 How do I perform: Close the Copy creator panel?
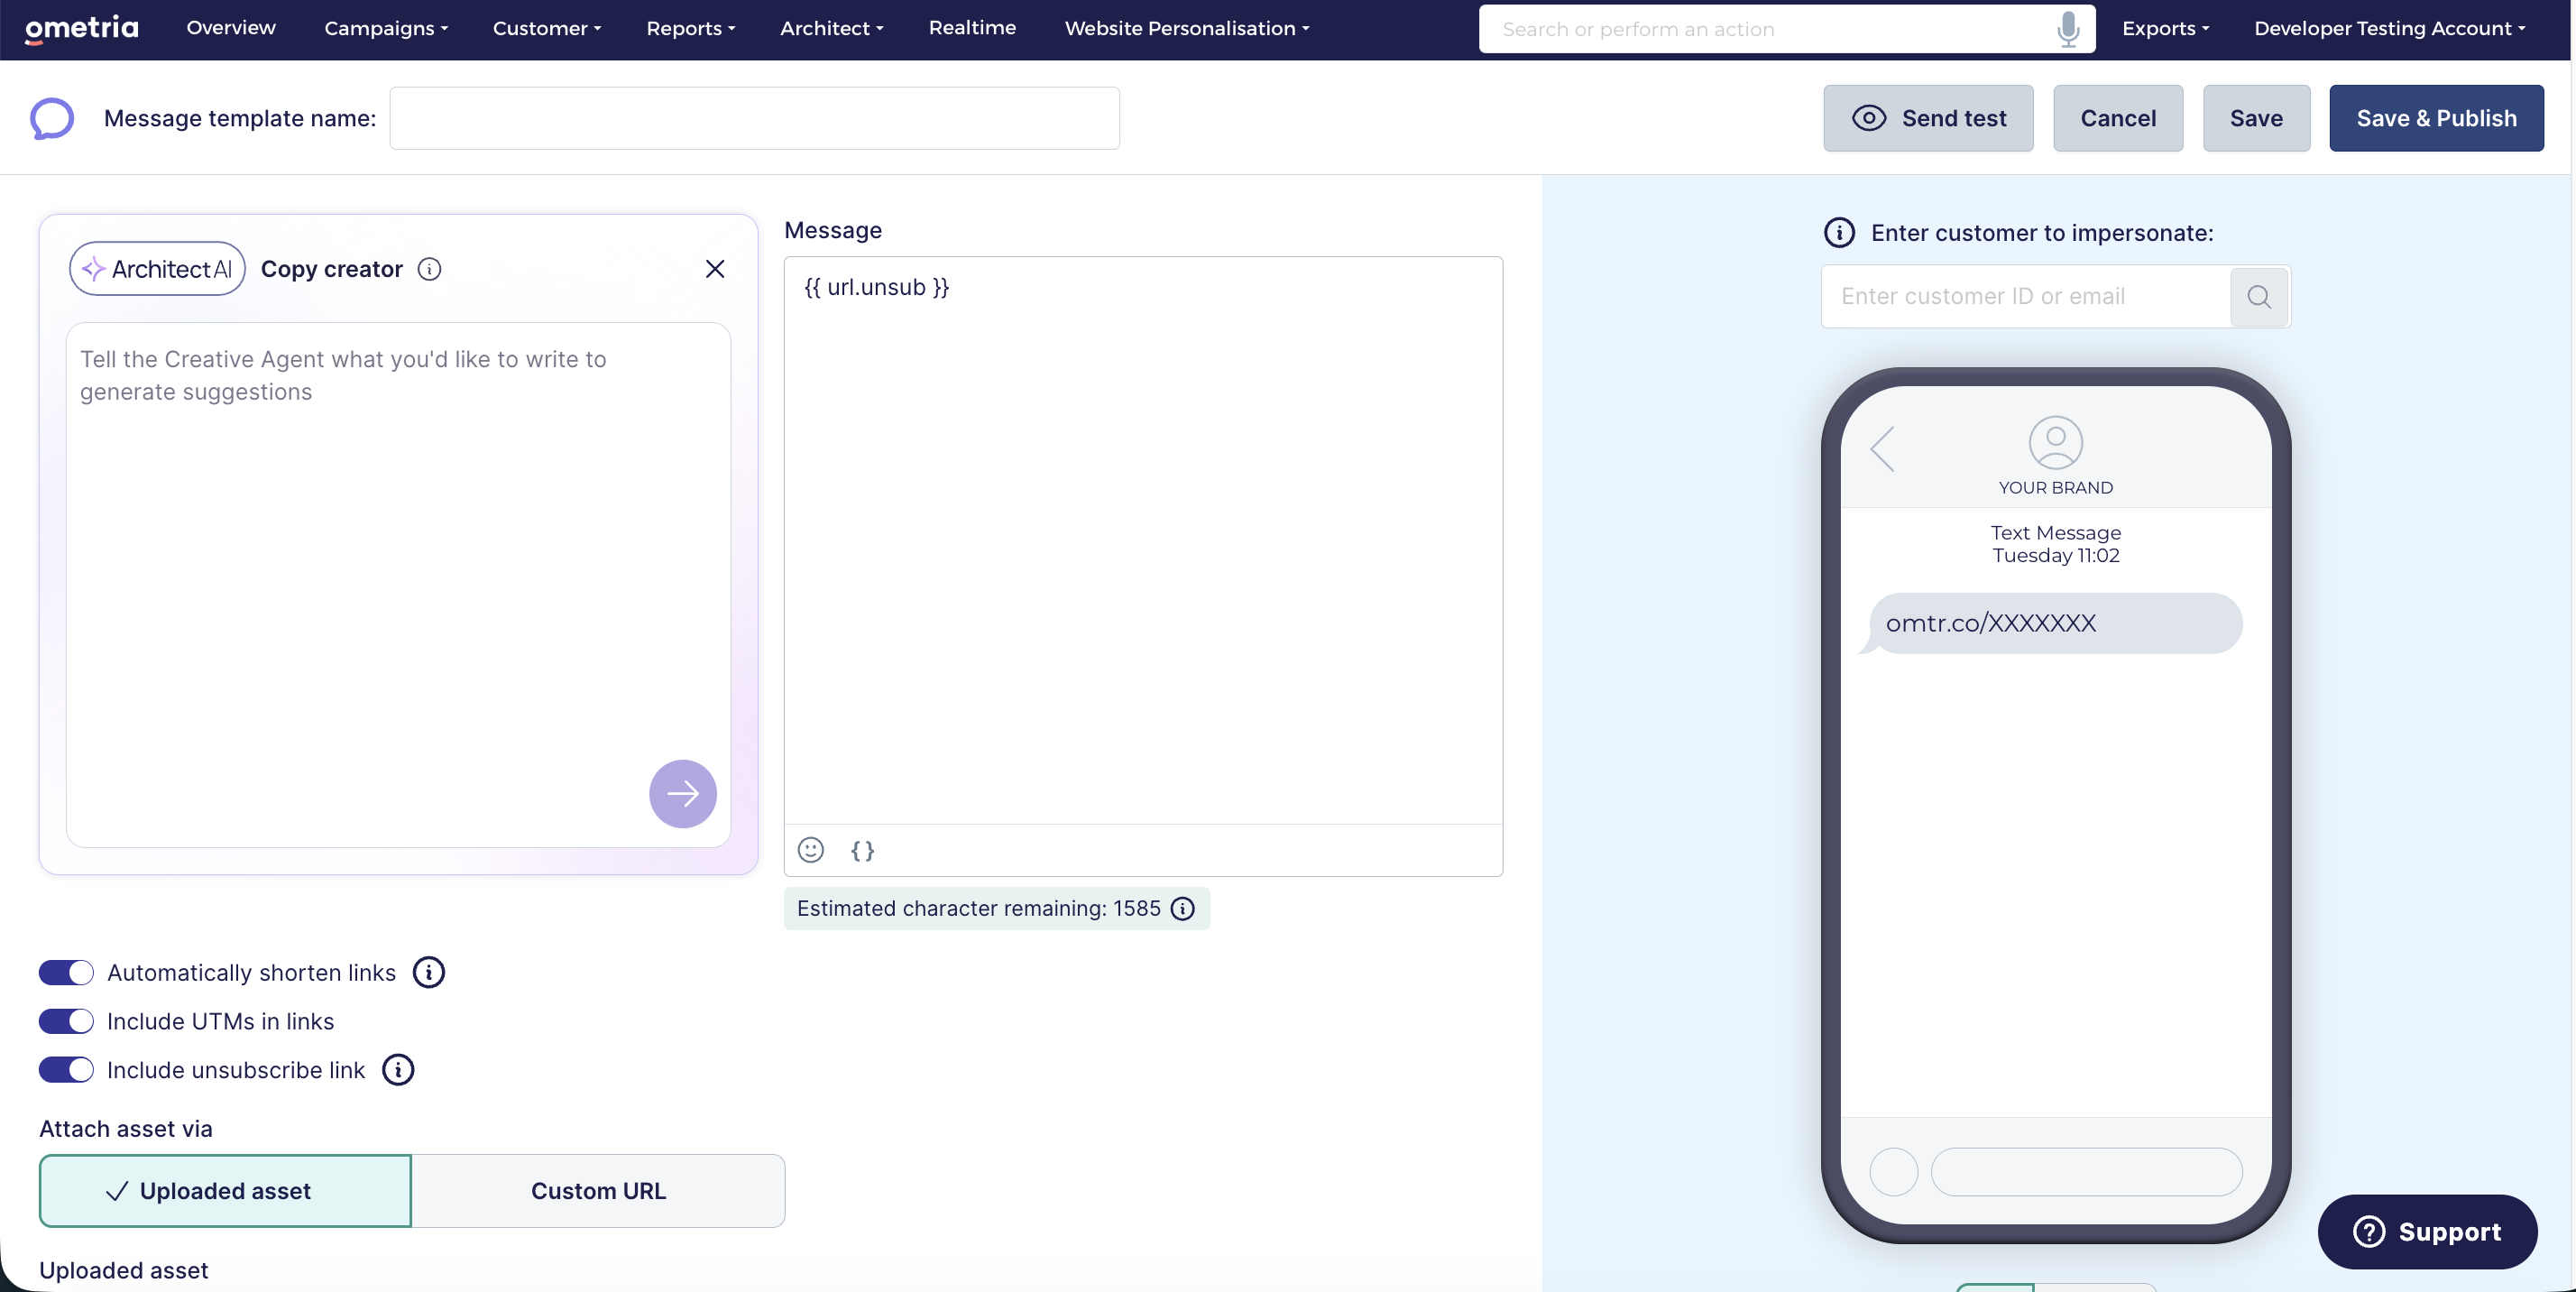(x=715, y=269)
